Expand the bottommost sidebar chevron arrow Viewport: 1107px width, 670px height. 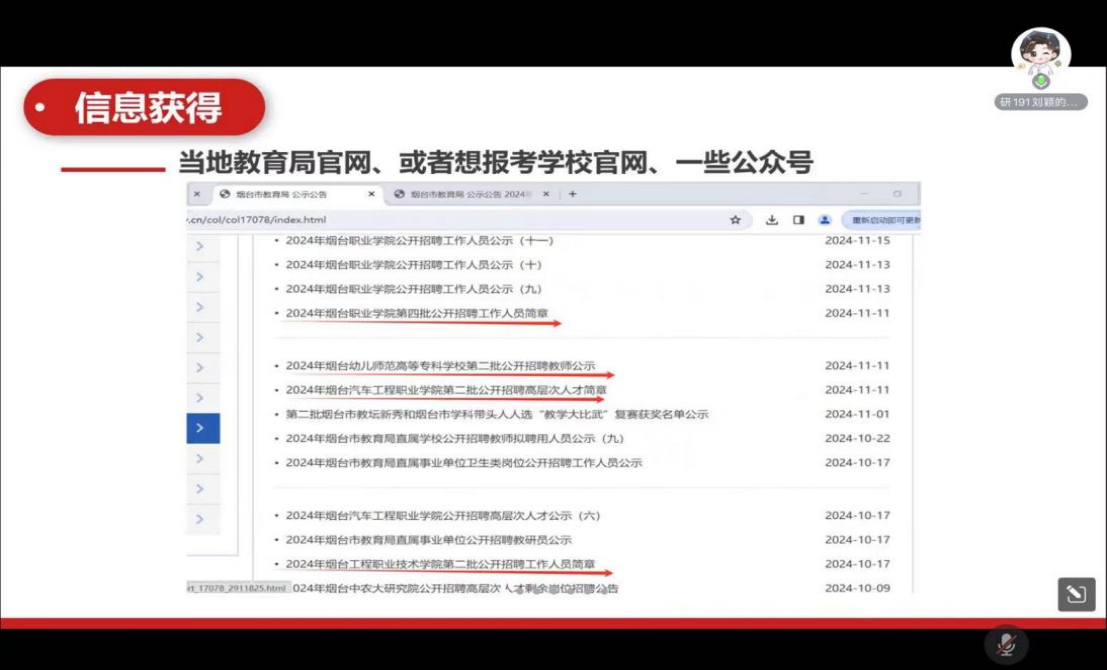(x=201, y=519)
